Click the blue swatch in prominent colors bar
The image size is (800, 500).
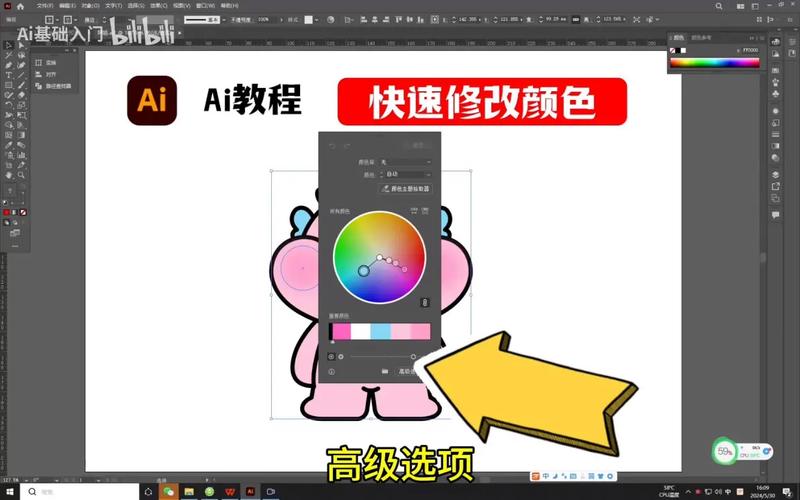point(380,331)
